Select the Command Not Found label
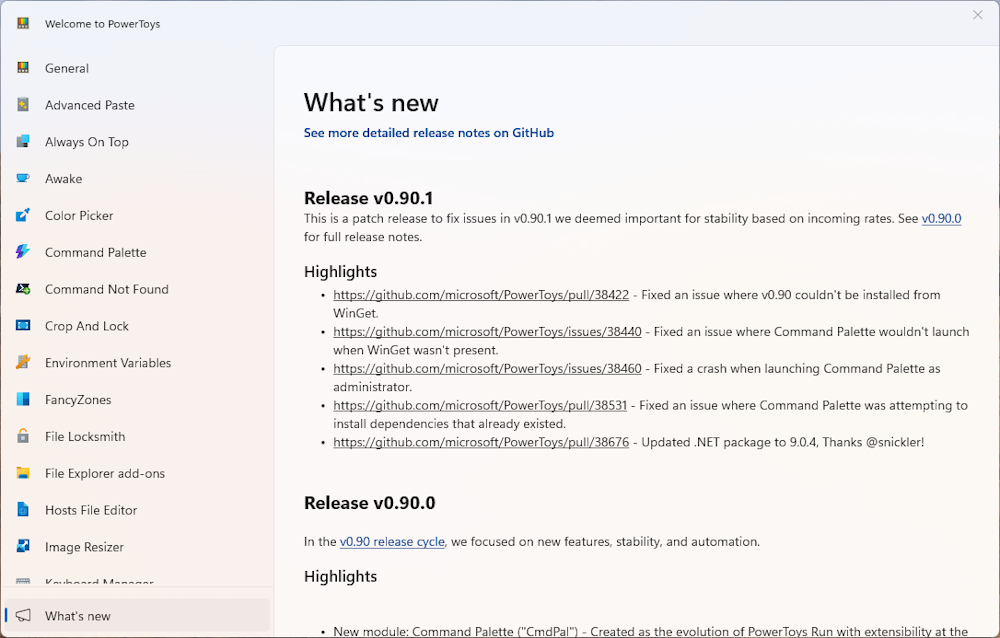 coord(107,290)
